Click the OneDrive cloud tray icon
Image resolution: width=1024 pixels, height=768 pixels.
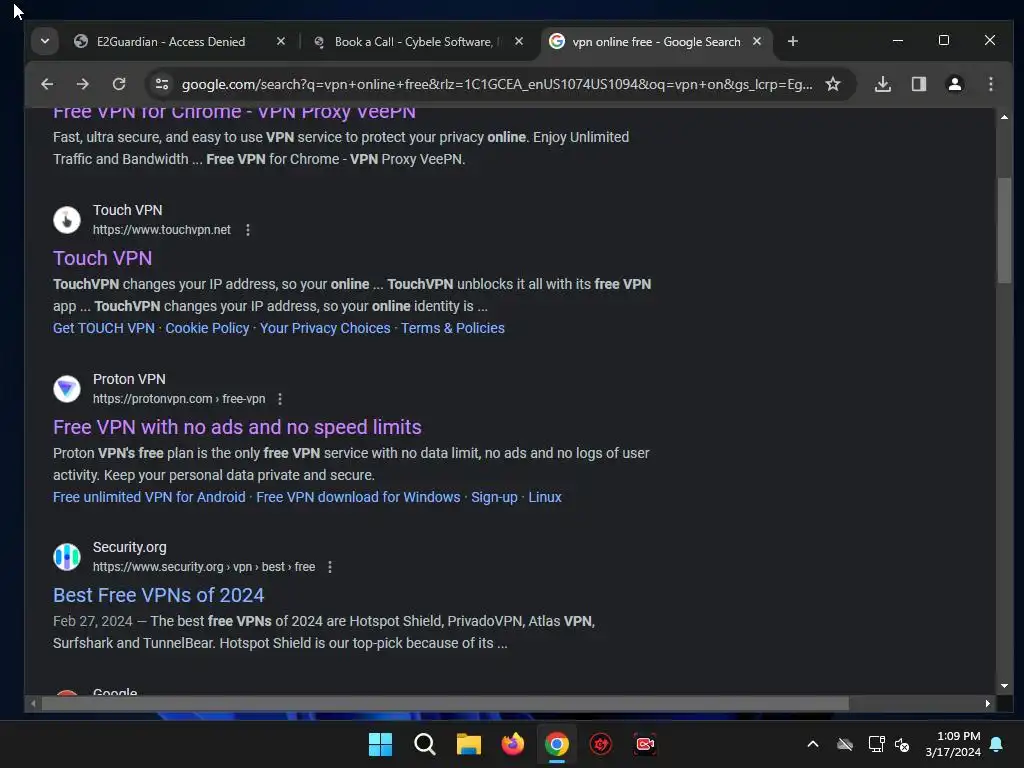845,744
